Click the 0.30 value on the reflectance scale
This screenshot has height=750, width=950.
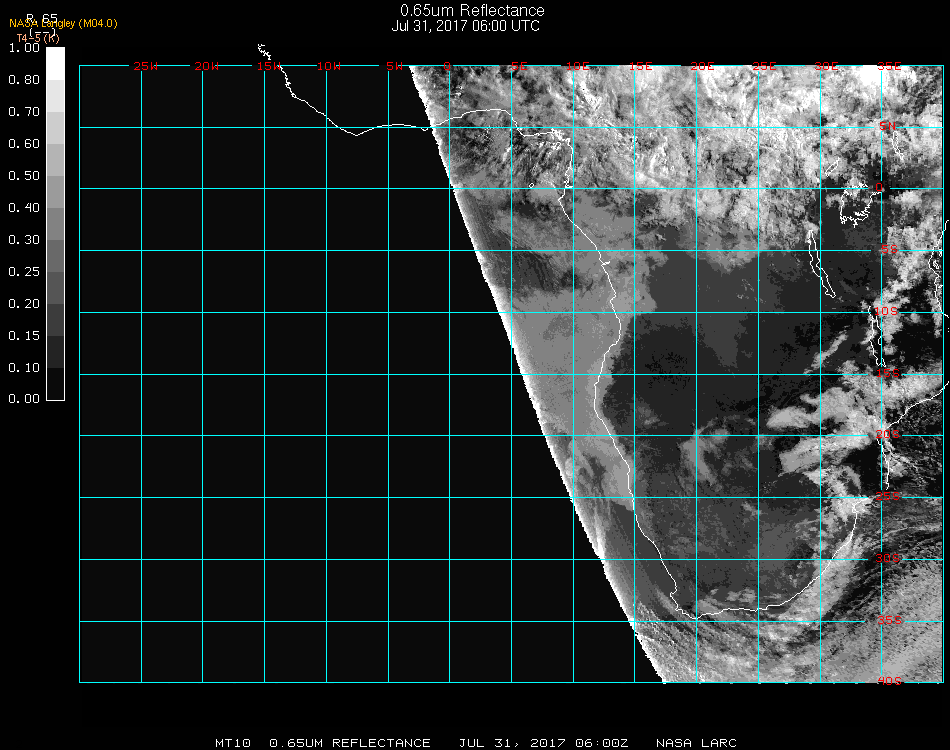24,240
